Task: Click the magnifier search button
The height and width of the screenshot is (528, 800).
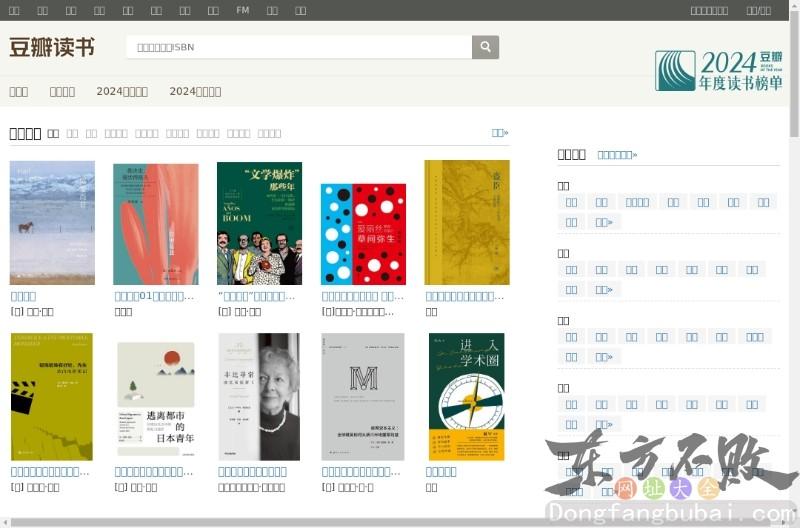Action: [485, 47]
